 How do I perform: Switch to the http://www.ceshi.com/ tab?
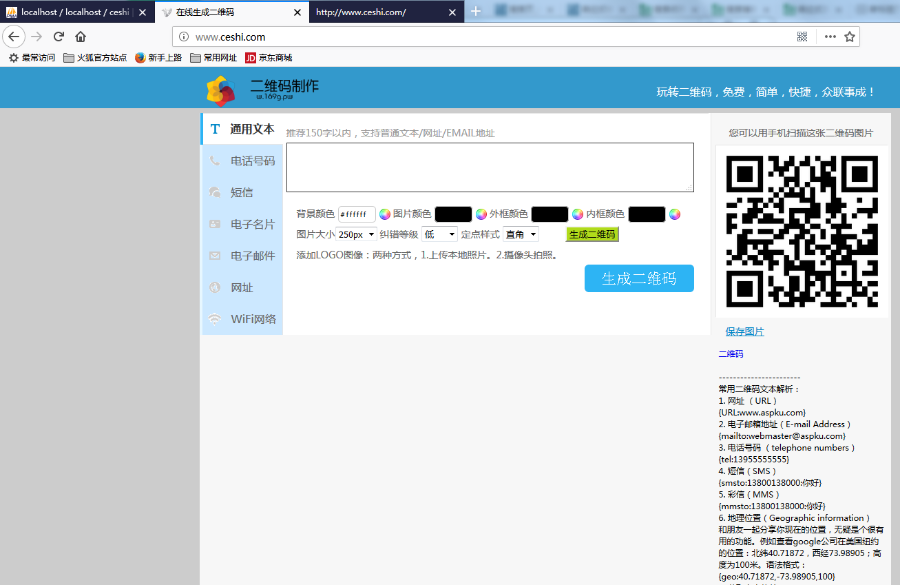point(386,12)
